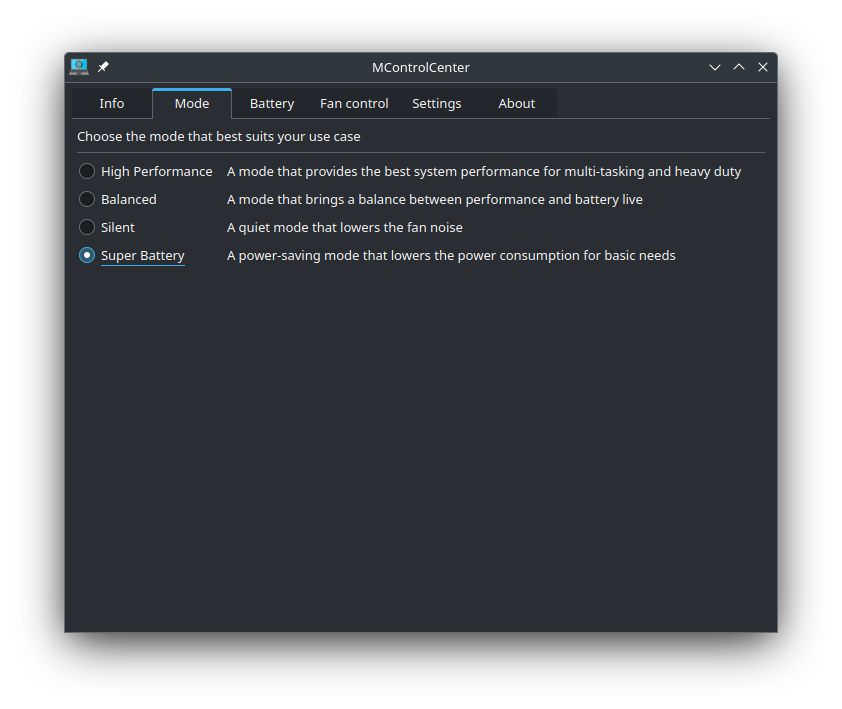Select the Balanced mode radio button
Screen dimensions: 842x709
click(x=87, y=199)
